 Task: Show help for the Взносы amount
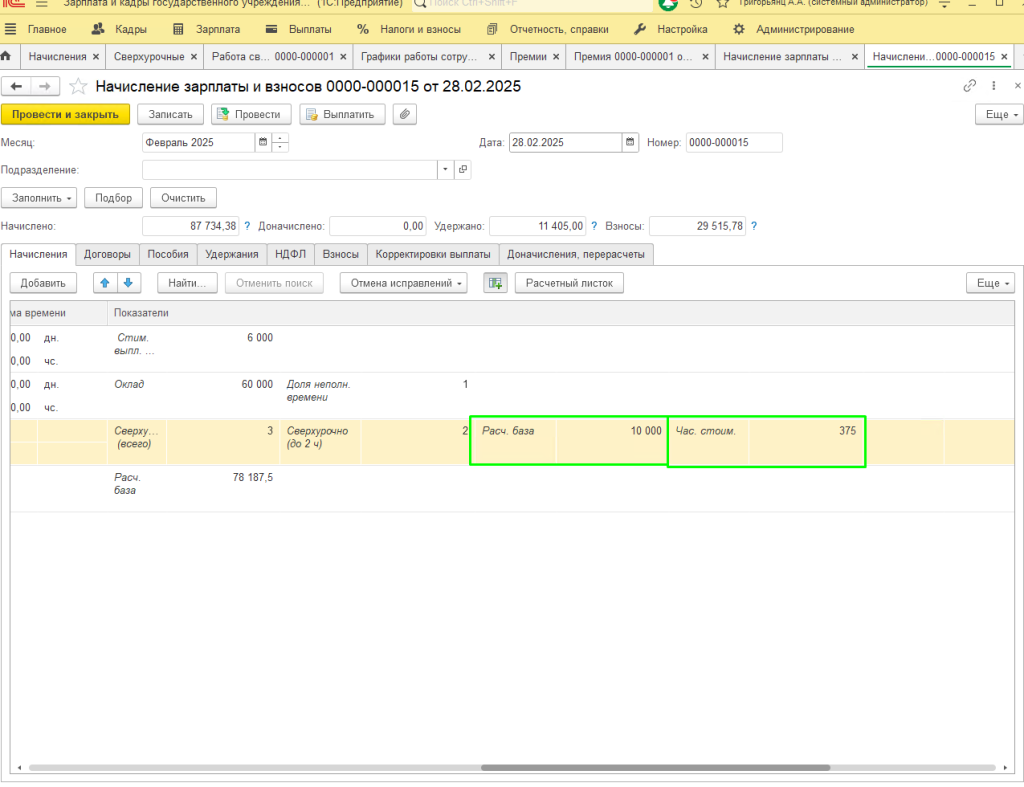tap(754, 226)
